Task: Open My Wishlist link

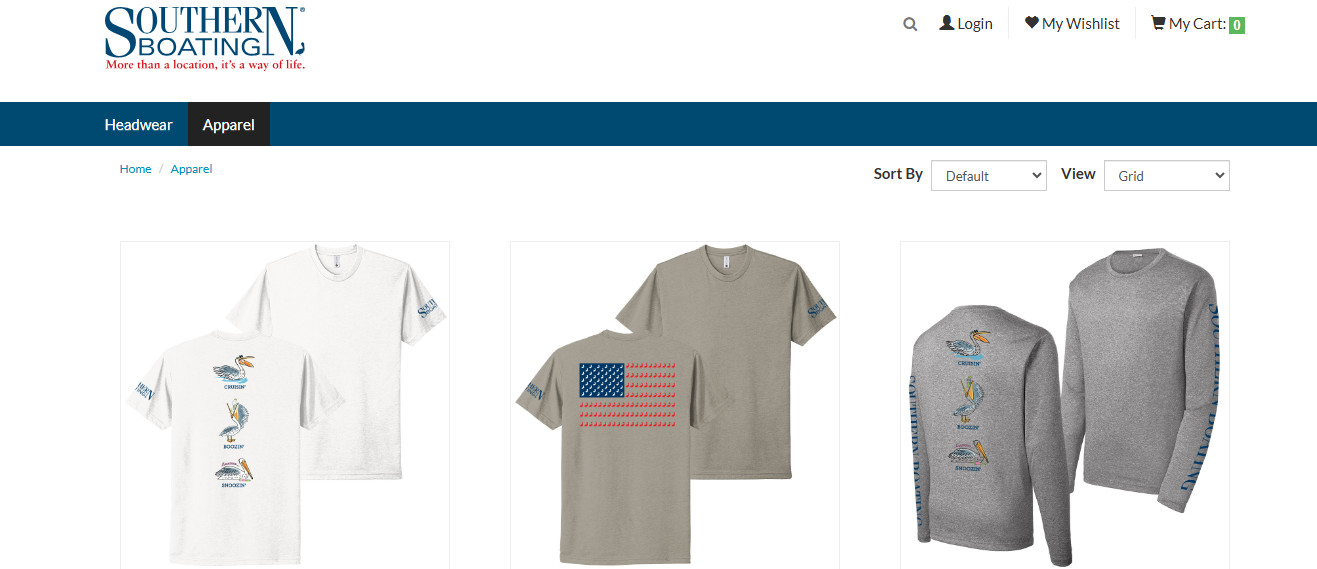Action: point(1081,23)
